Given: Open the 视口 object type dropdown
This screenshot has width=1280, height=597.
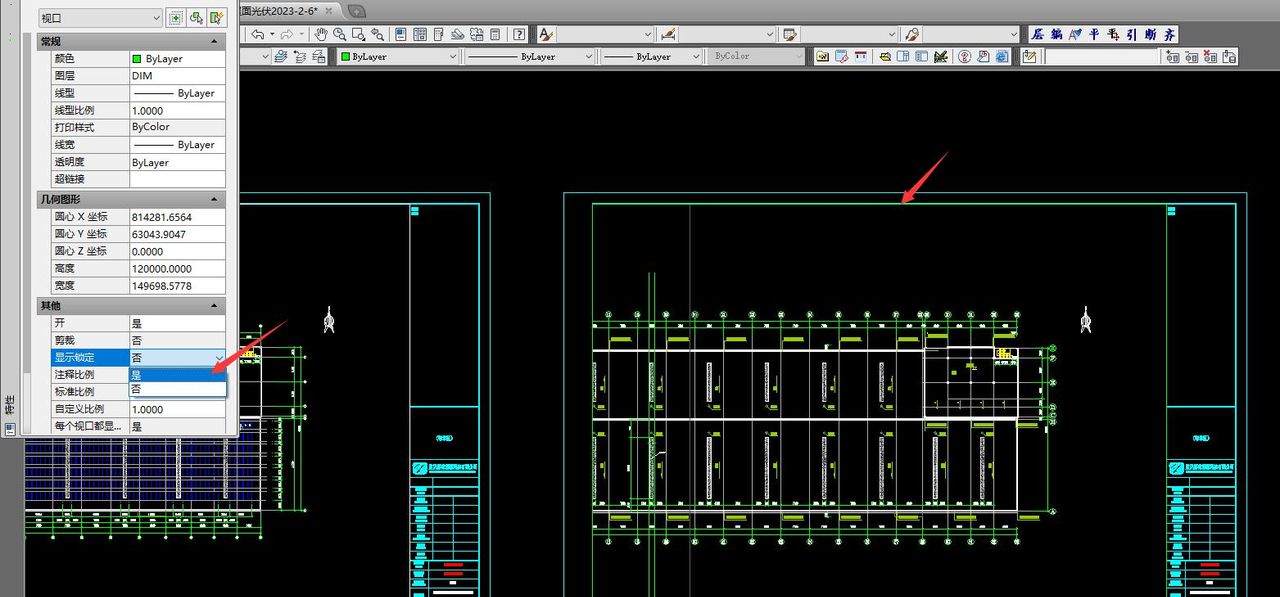Looking at the screenshot, I should click(99, 17).
